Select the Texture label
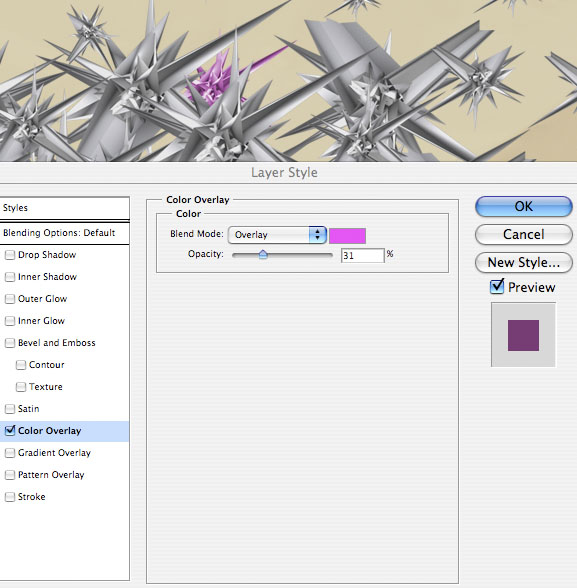The image size is (577, 588). pyautogui.click(x=46, y=387)
